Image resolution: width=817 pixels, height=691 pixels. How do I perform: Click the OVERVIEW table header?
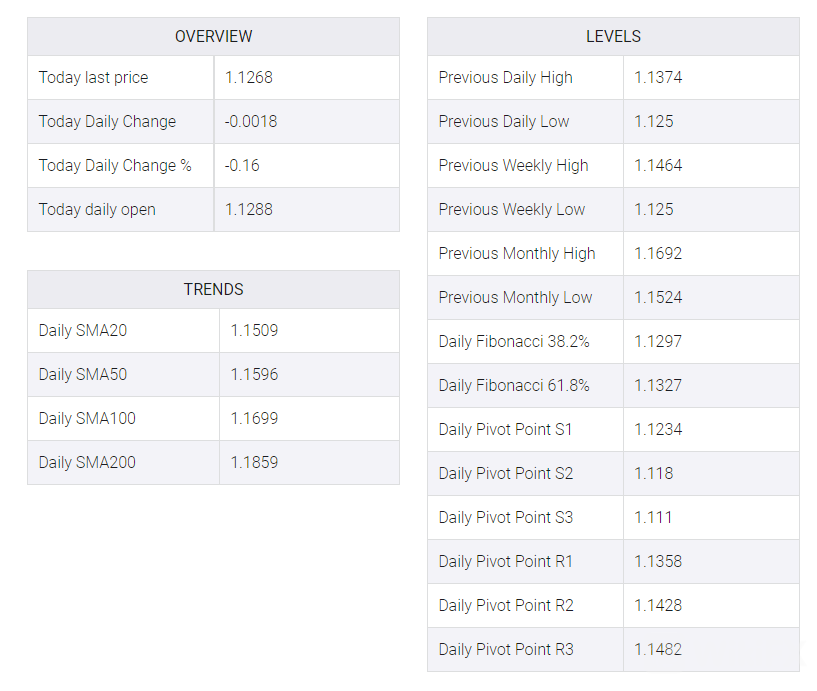tap(213, 36)
